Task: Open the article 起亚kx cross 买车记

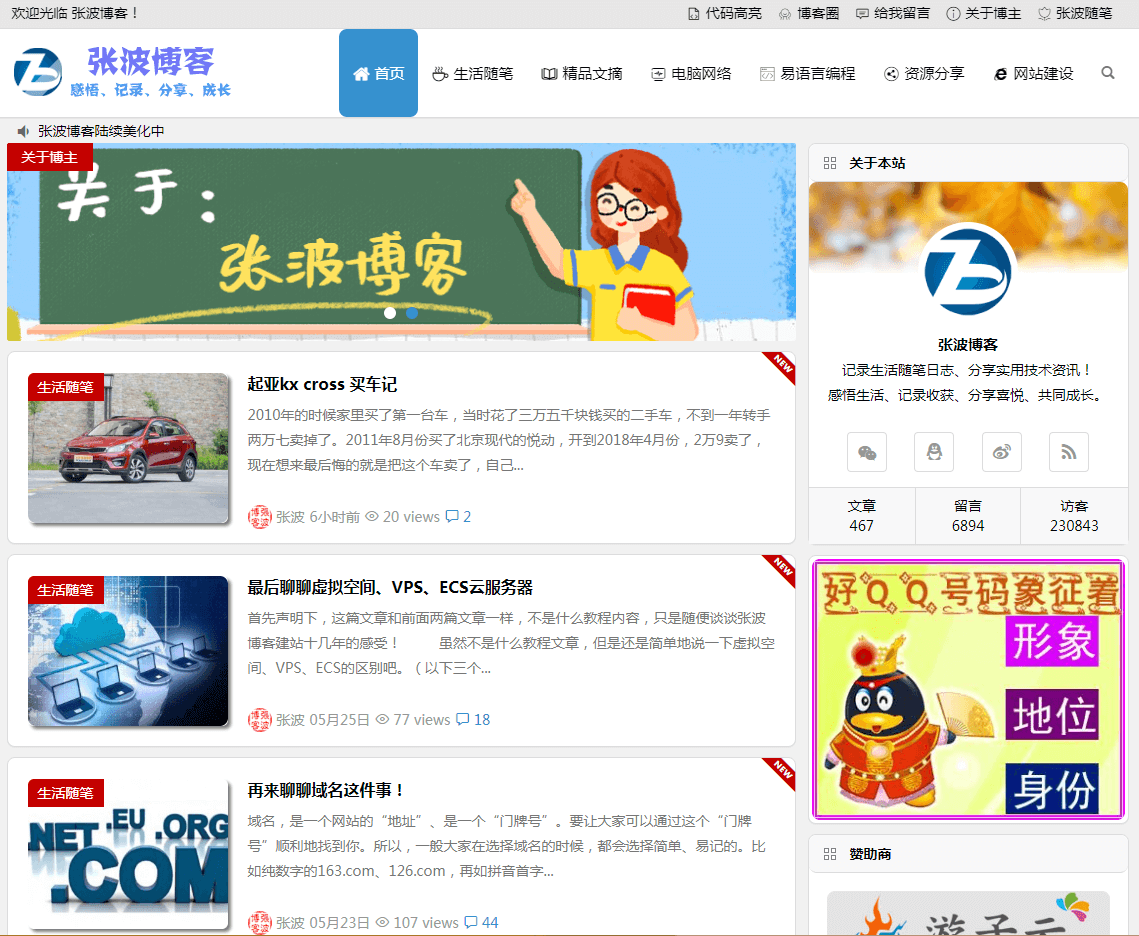Action: (319, 384)
